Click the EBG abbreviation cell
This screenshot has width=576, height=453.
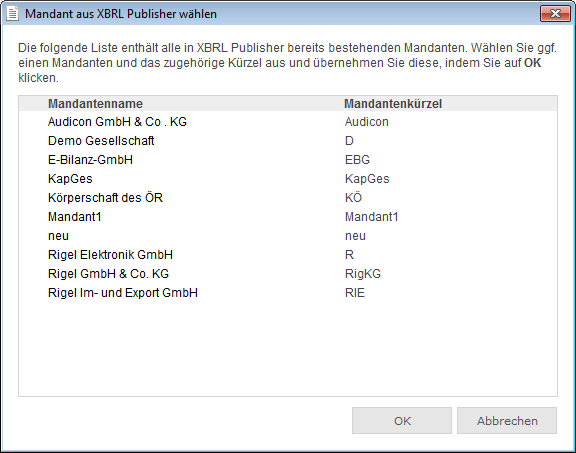(357, 160)
